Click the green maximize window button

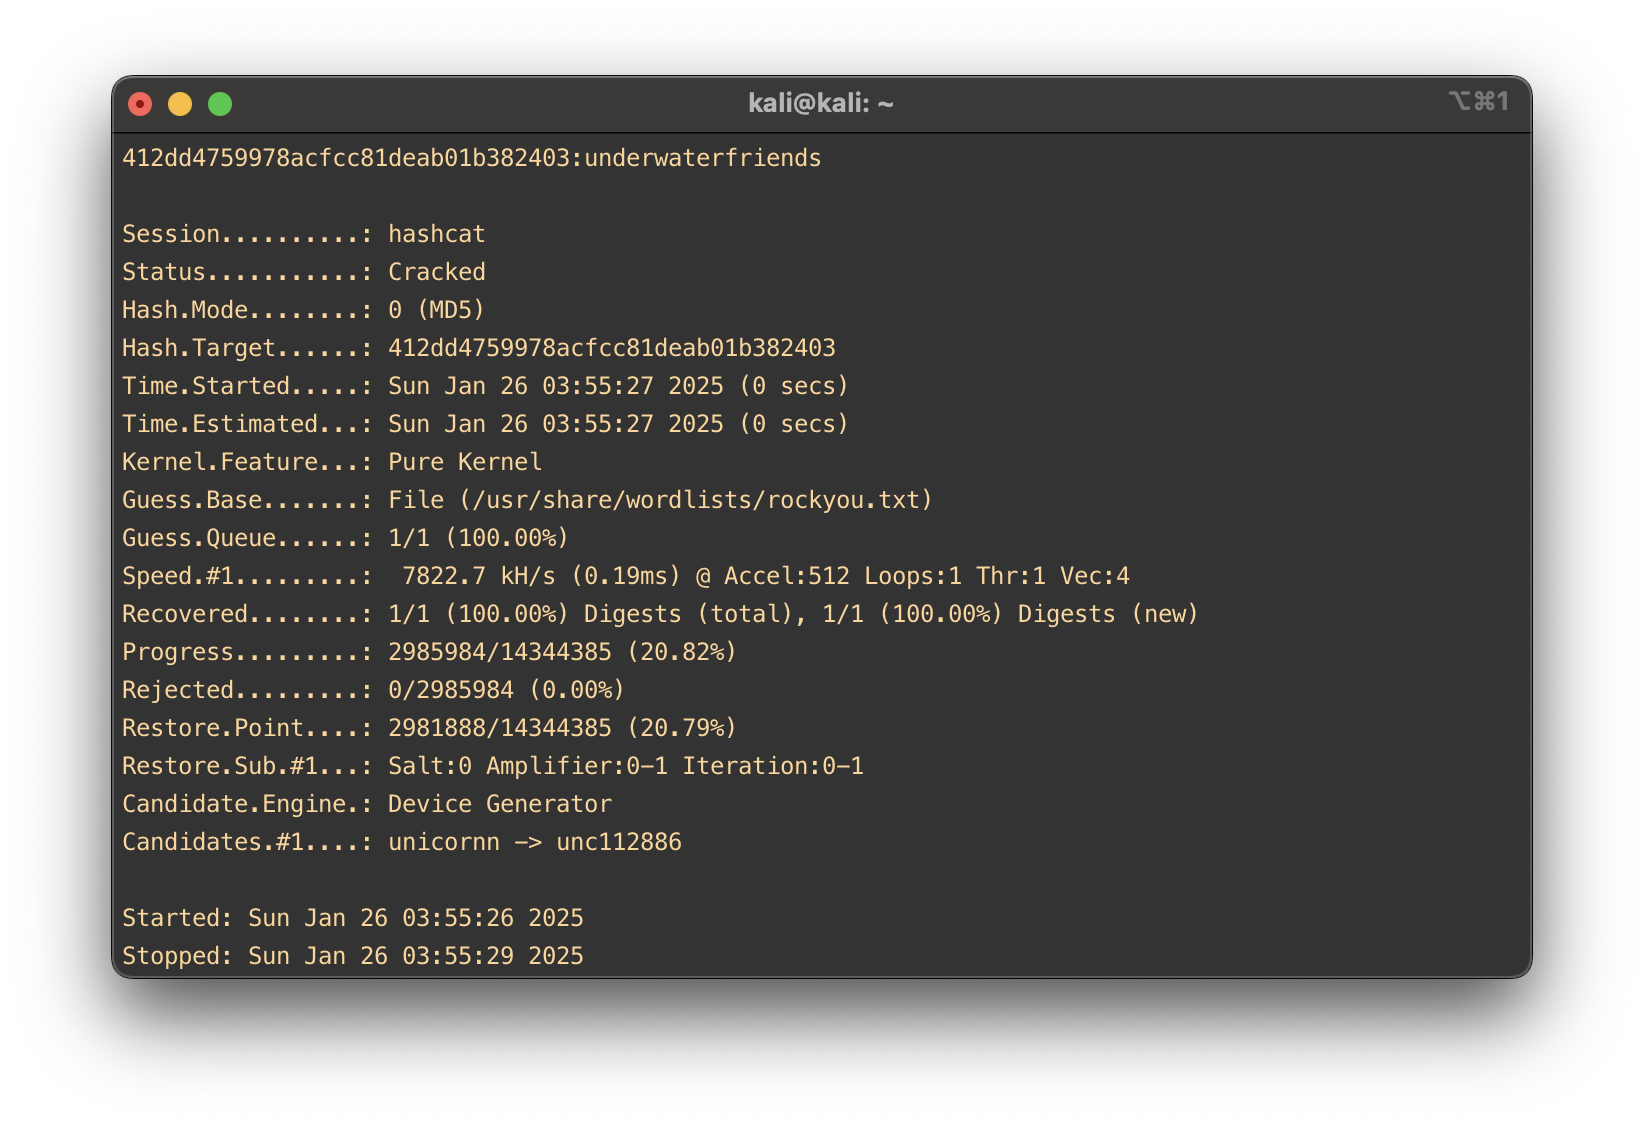220,104
